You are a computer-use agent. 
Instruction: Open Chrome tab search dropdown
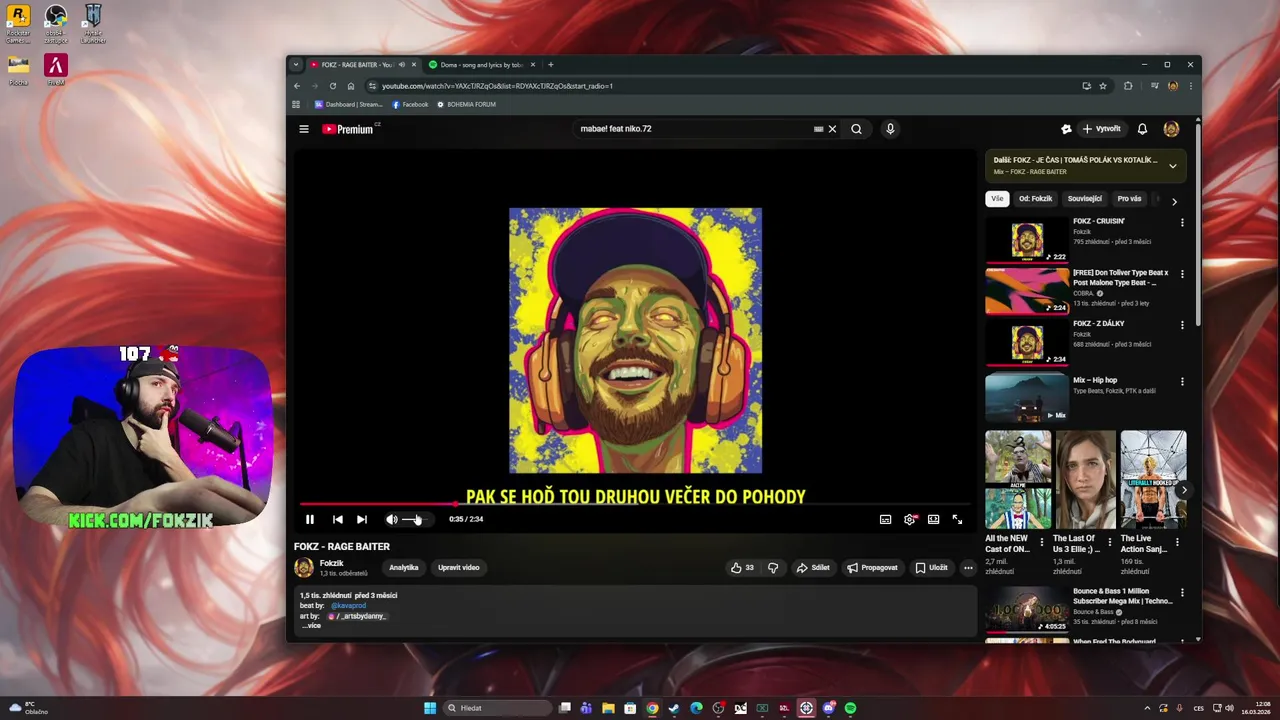click(296, 65)
